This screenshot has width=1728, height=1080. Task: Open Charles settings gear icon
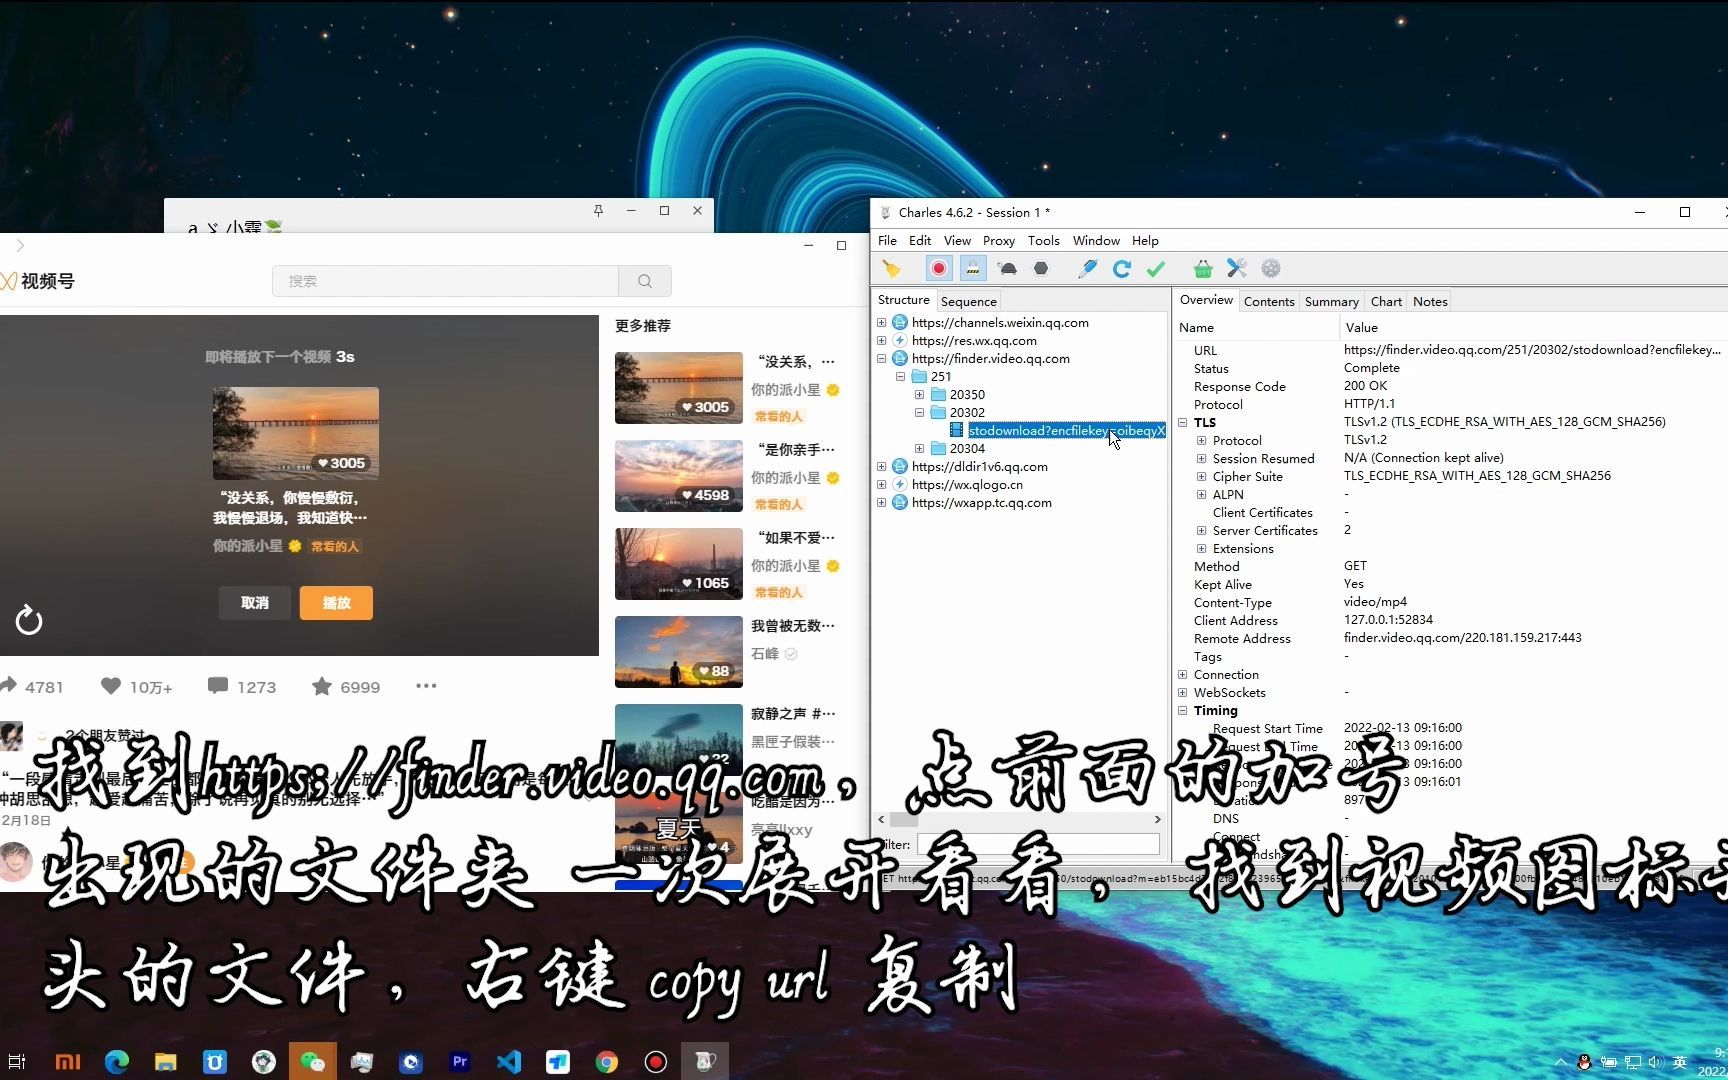(x=1271, y=268)
